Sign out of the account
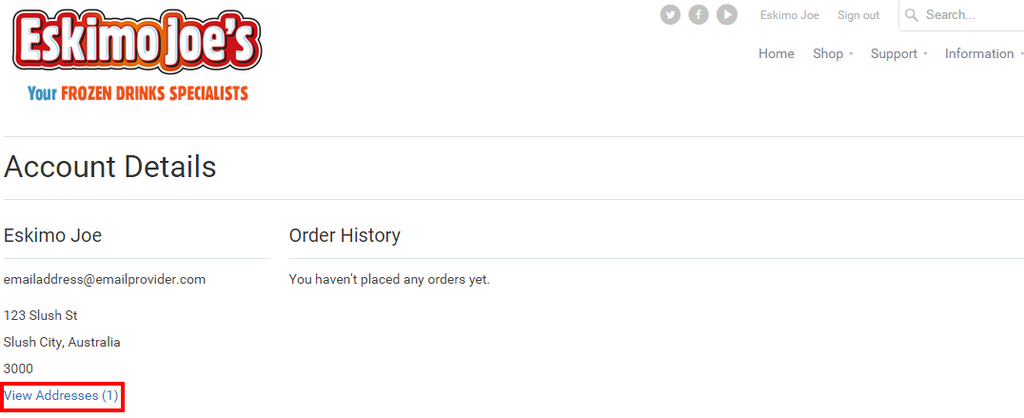This screenshot has height=418, width=1024. 858,15
